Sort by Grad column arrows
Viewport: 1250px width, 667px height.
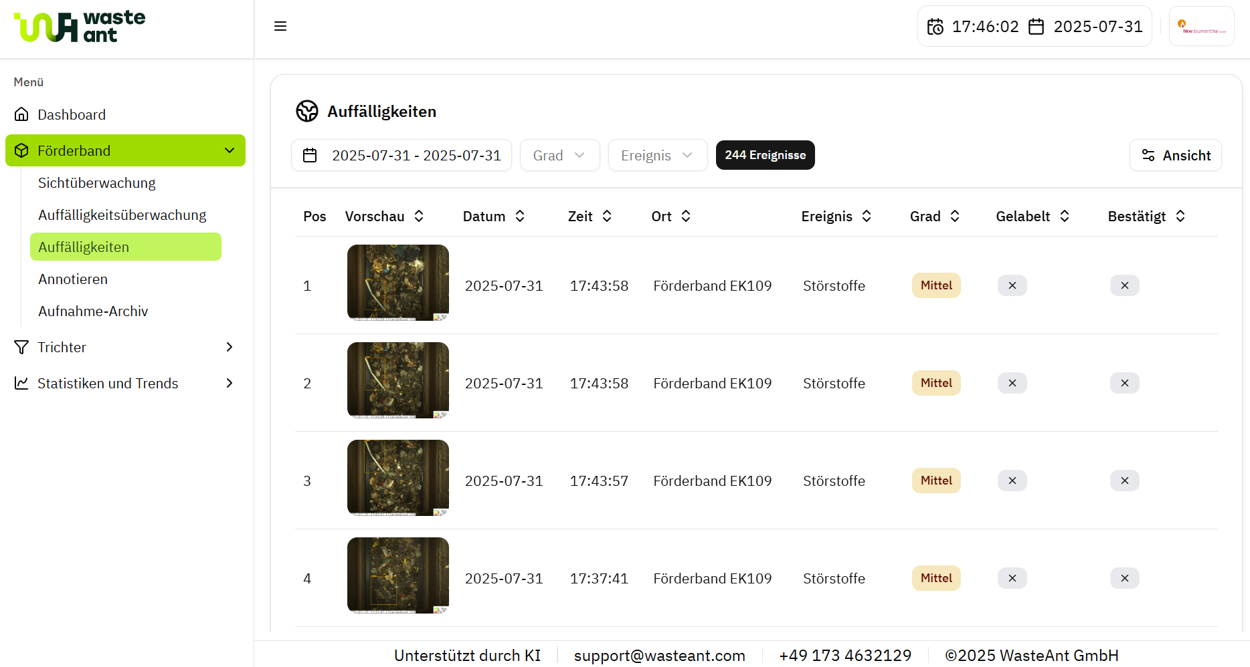point(955,216)
